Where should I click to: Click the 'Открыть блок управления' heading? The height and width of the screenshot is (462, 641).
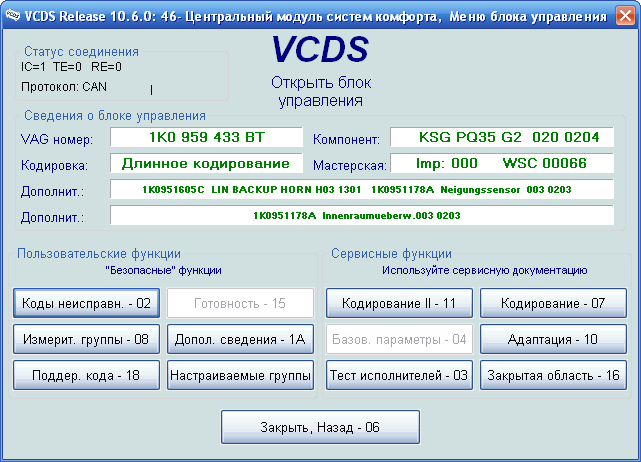tap(321, 92)
